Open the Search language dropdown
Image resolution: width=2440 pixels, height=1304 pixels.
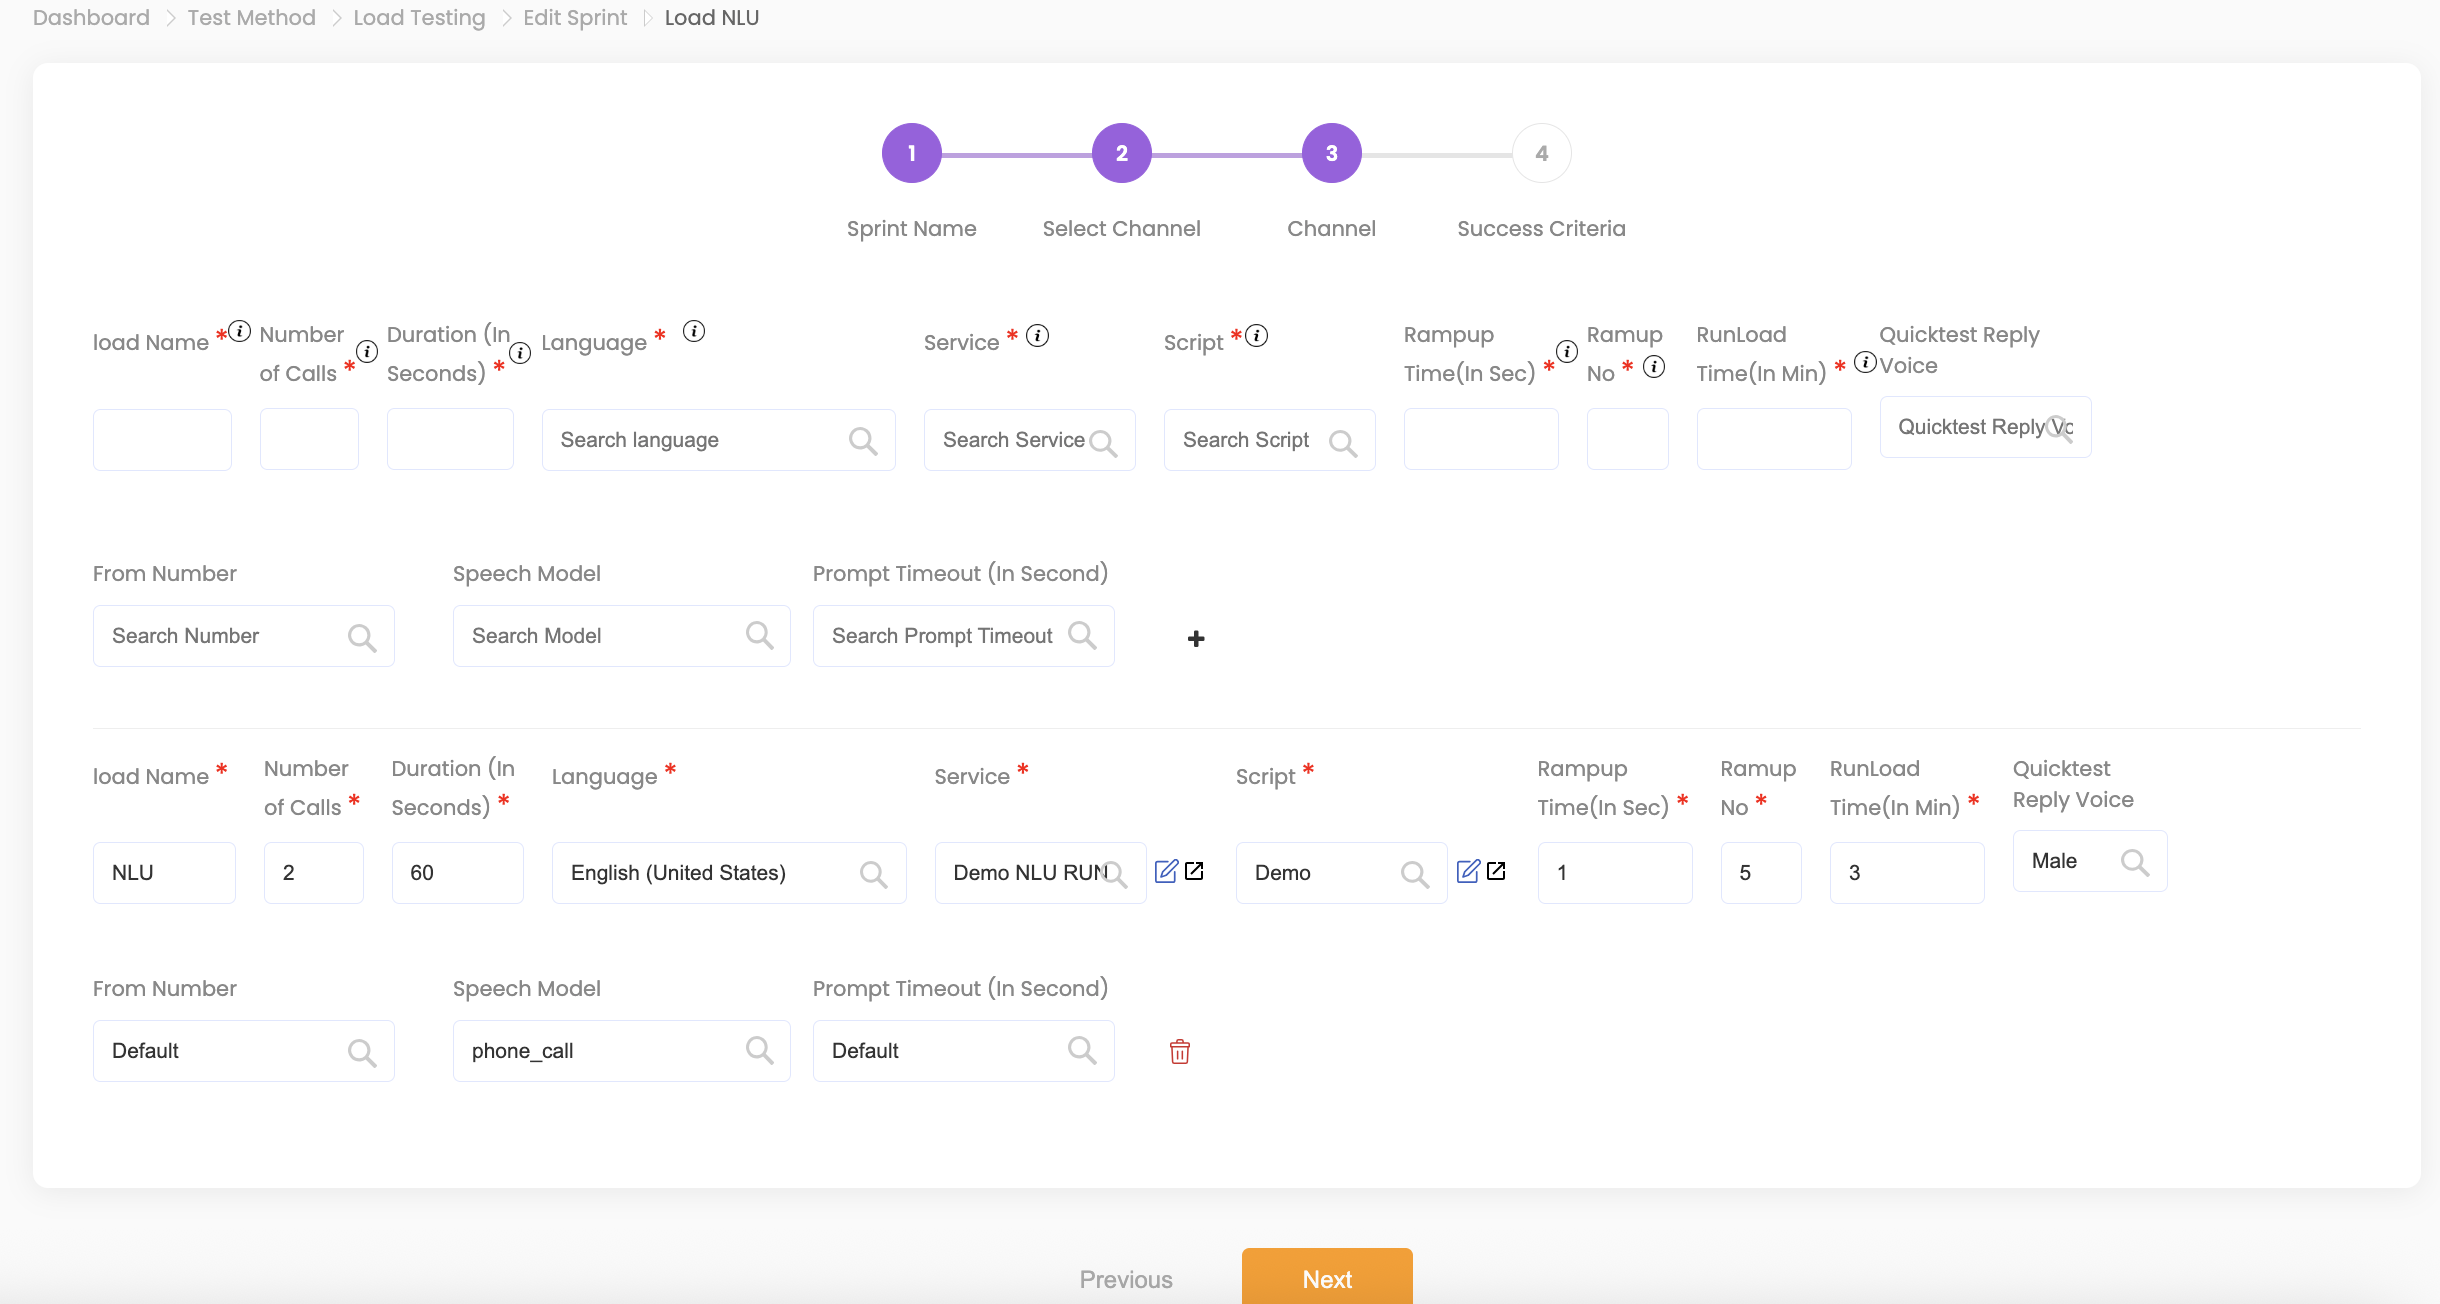(718, 440)
